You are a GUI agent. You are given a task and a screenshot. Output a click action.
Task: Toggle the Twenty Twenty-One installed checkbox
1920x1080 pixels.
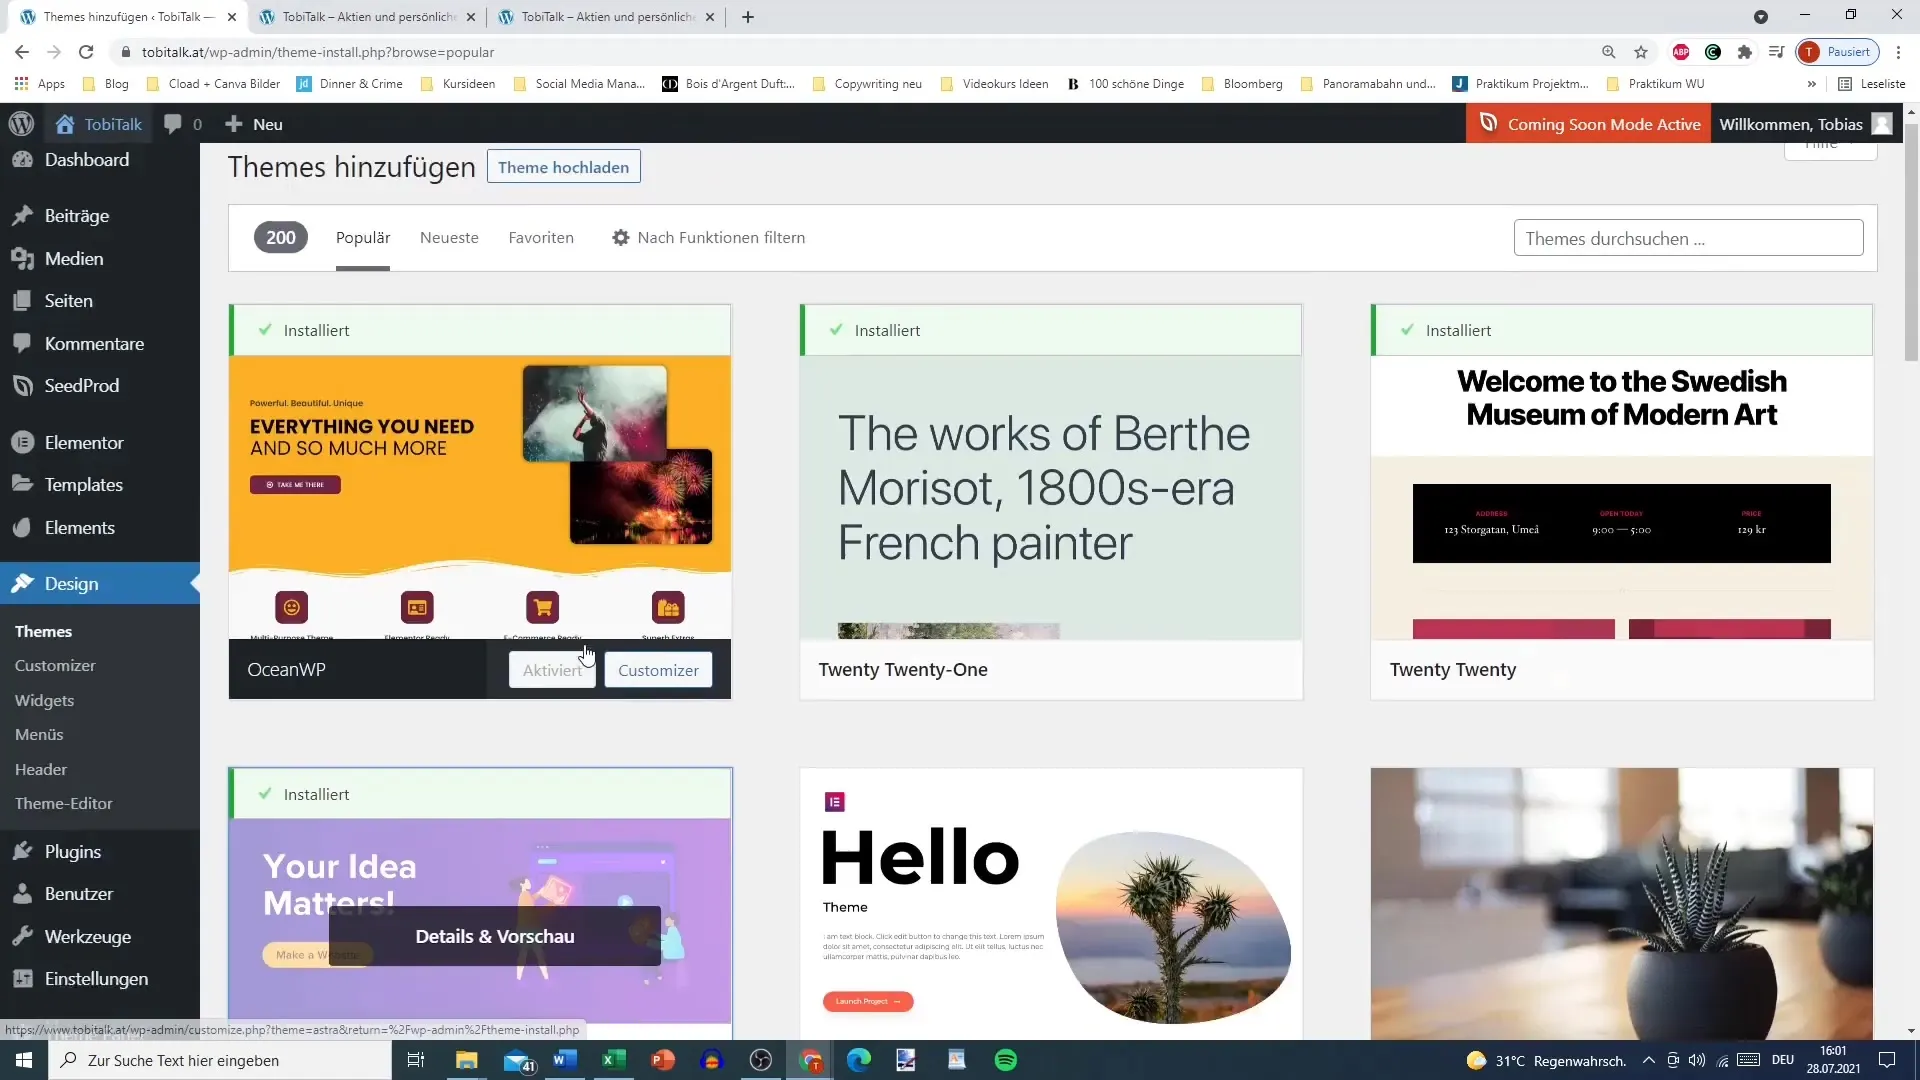836,330
